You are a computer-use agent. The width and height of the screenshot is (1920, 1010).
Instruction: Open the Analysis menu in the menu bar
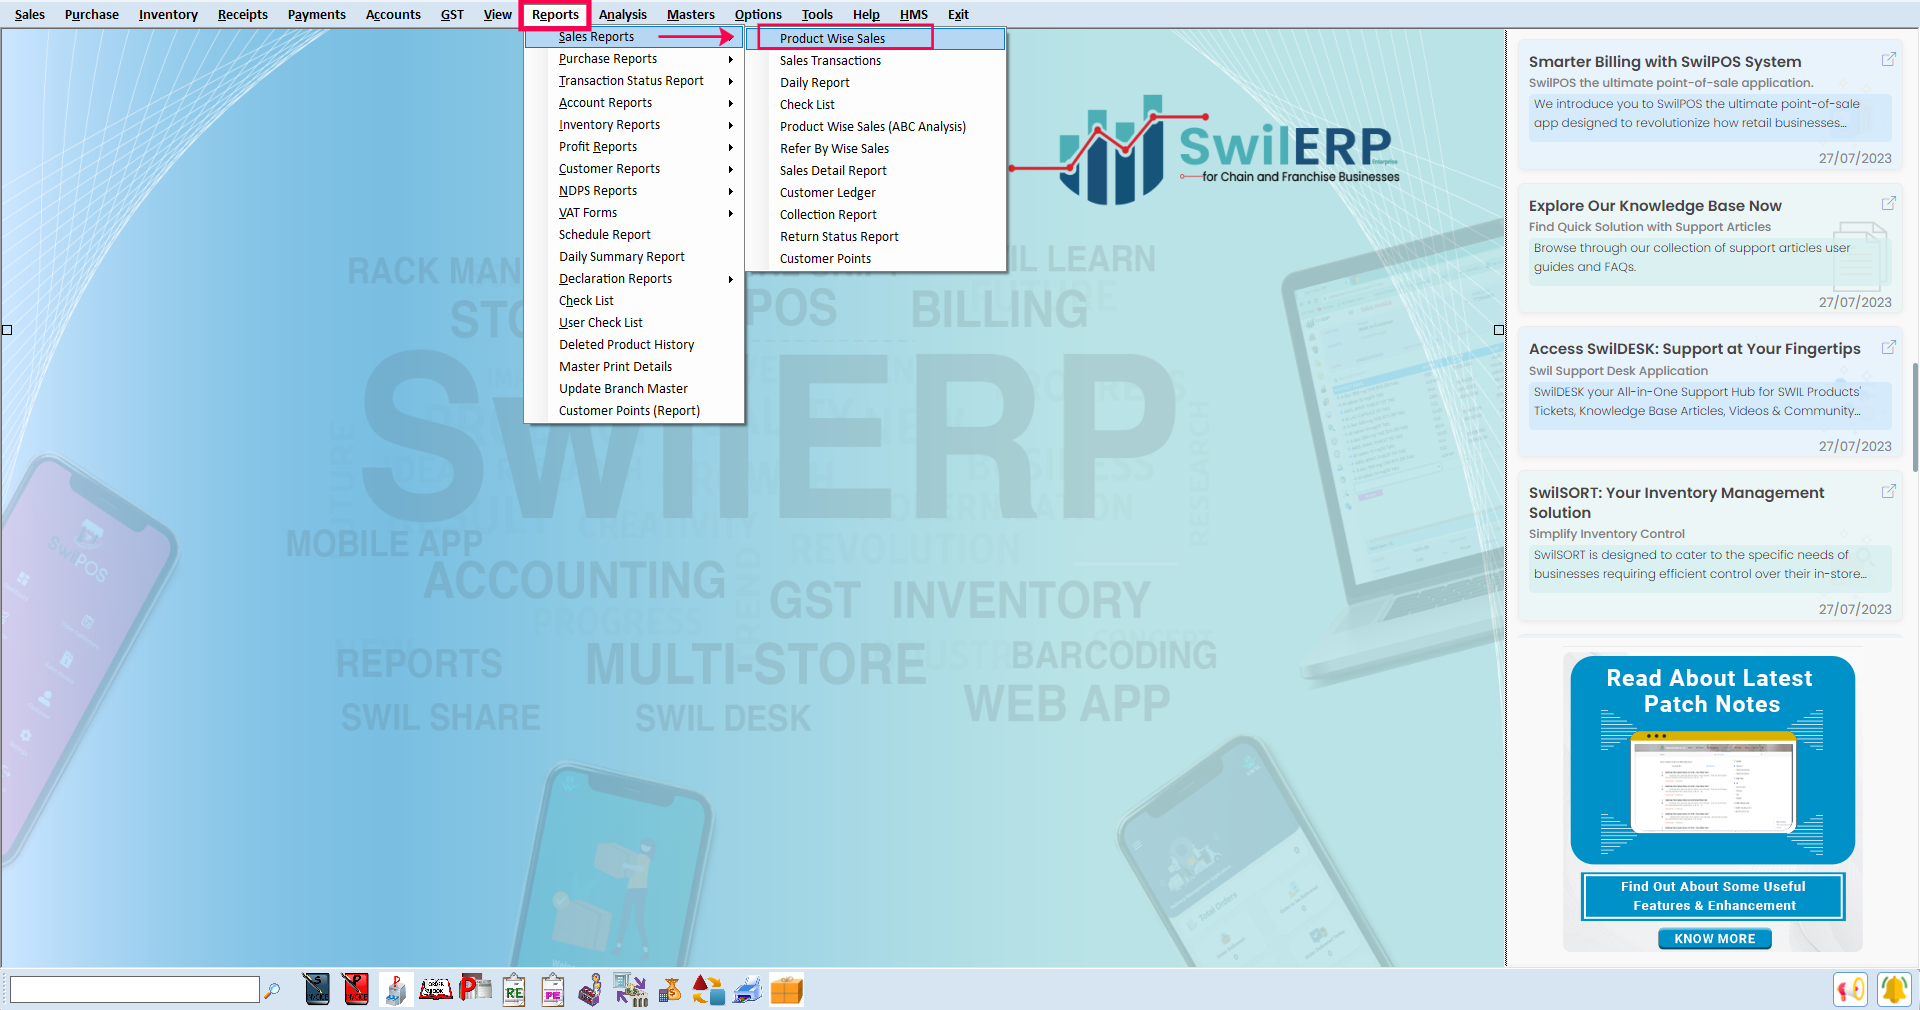point(623,14)
